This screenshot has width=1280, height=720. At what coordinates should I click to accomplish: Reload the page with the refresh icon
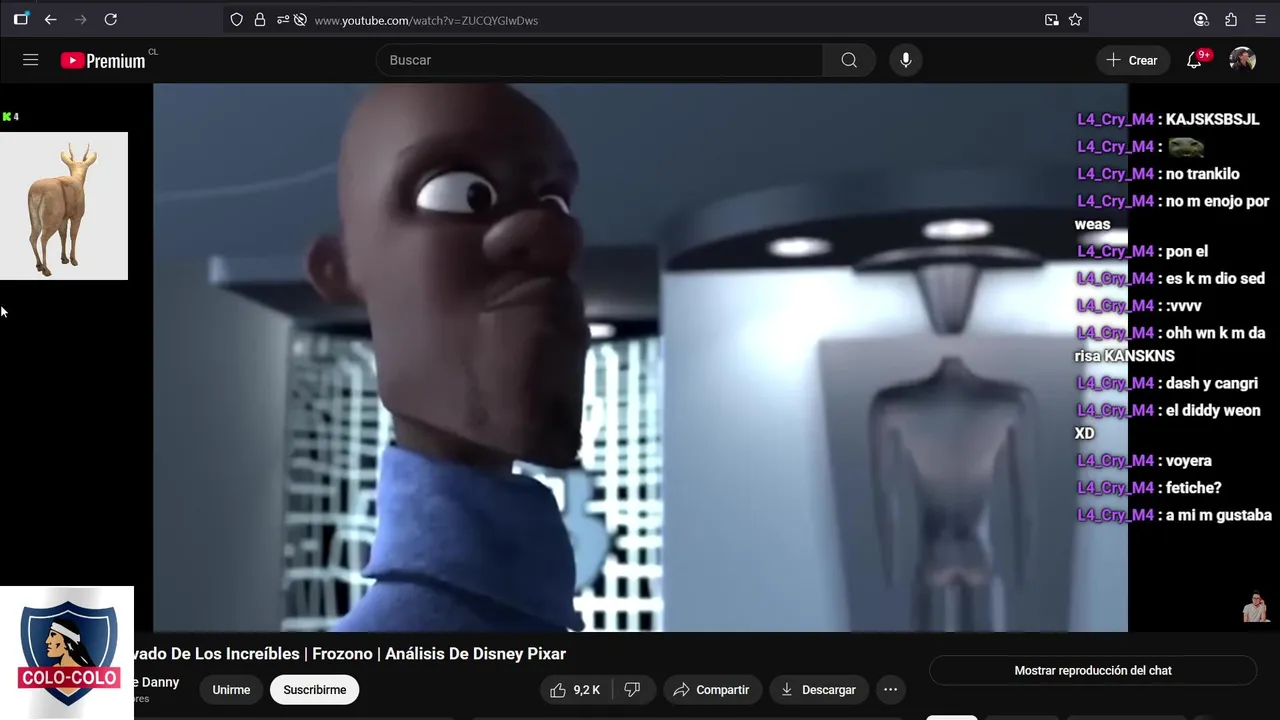111,19
